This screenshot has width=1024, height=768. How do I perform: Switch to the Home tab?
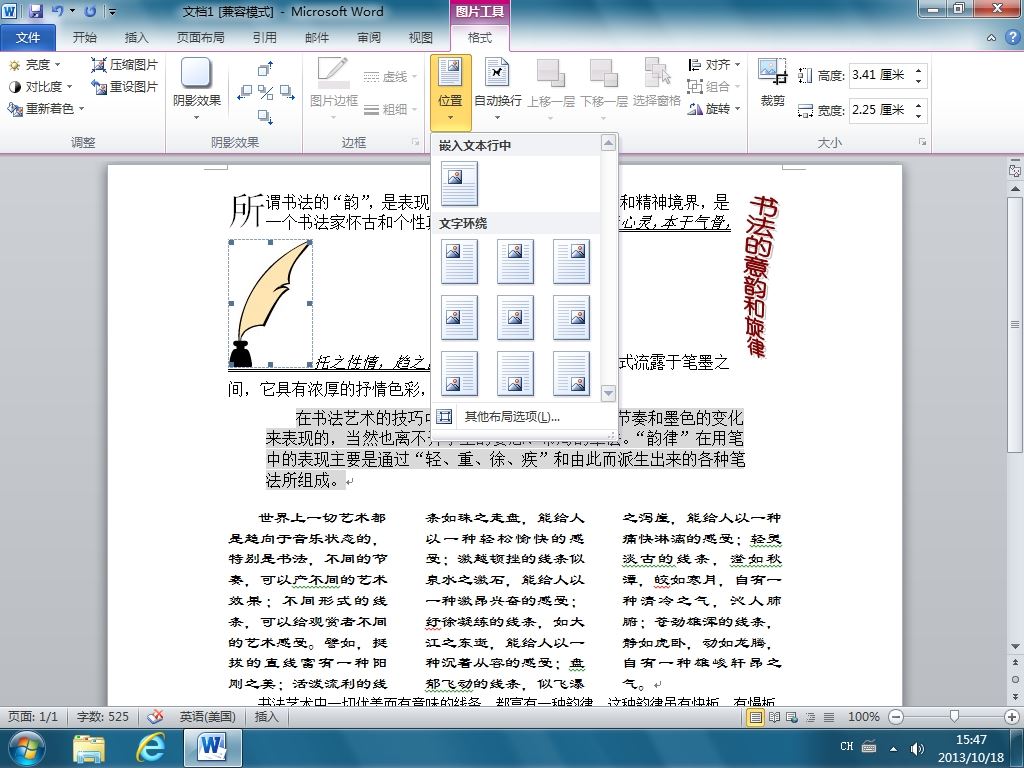click(84, 38)
